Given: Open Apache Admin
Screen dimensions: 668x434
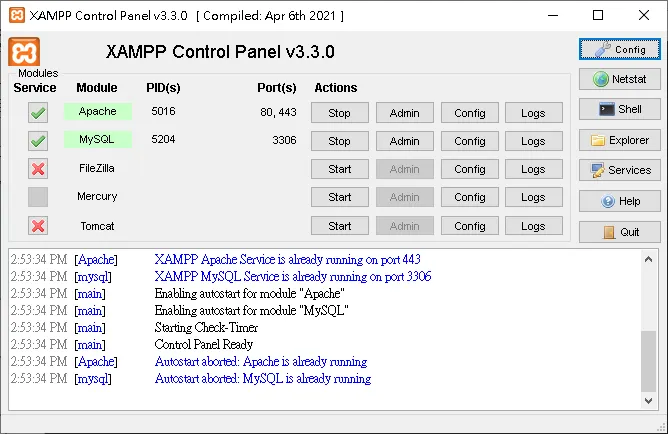Looking at the screenshot, I should (405, 113).
